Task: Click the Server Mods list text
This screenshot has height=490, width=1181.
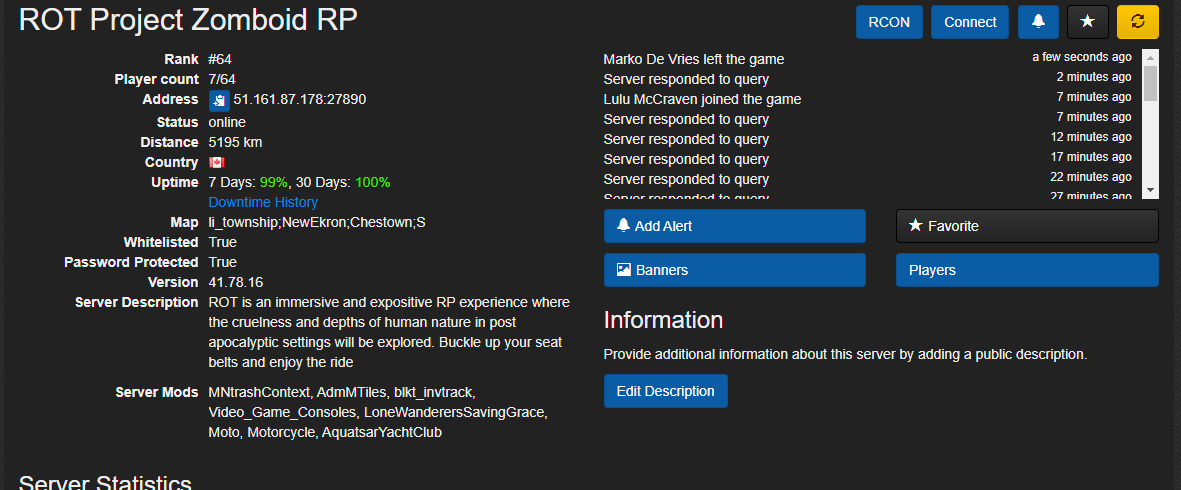Action: [x=378, y=412]
